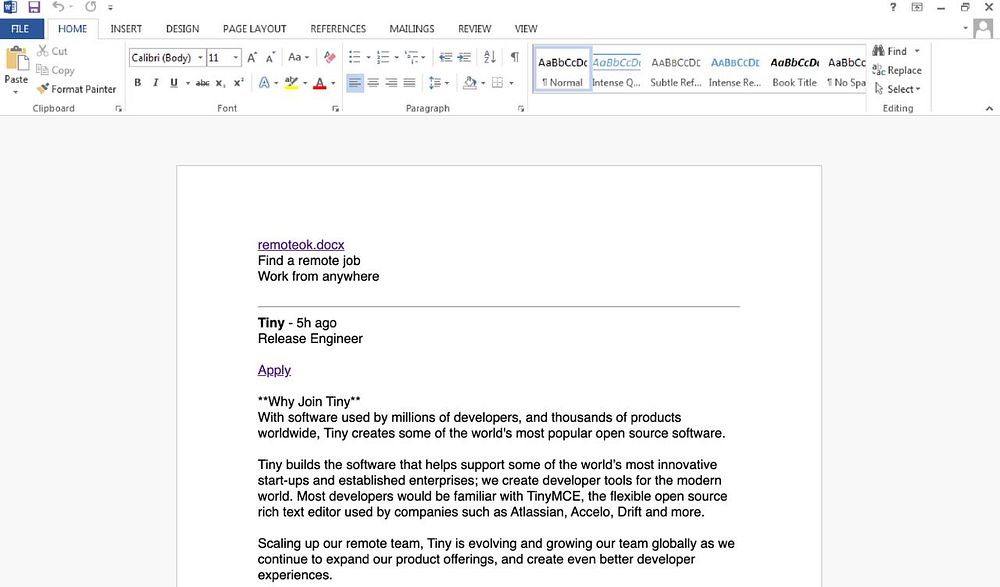Open the FILE tab
Screen dimensions: 1000x587
click(x=20, y=29)
